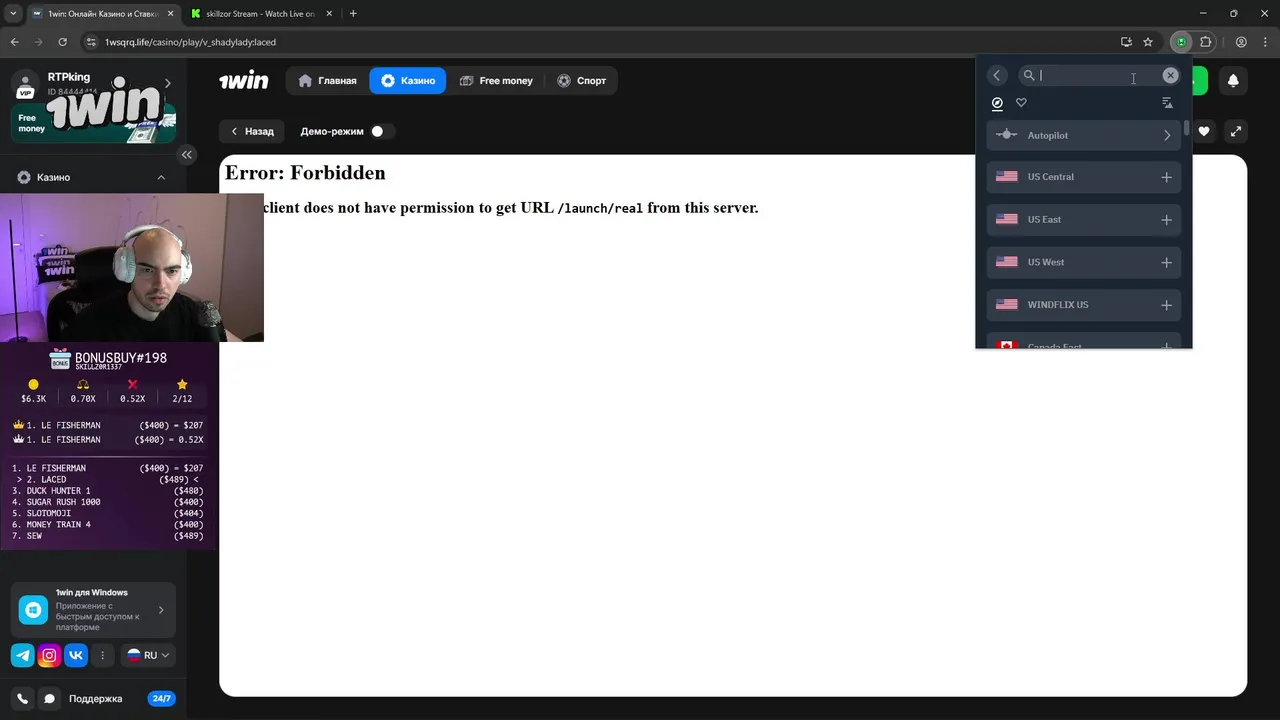
Task: Open the VK social link
Action: (x=76, y=655)
